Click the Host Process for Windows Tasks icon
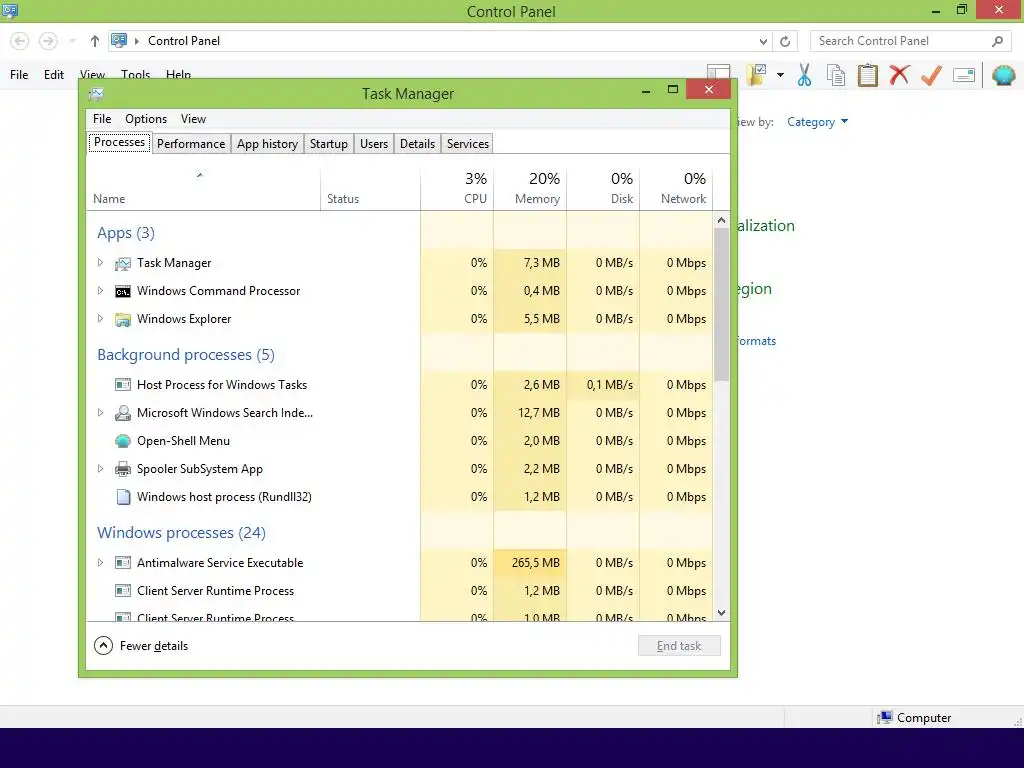This screenshot has width=1024, height=768. [123, 385]
